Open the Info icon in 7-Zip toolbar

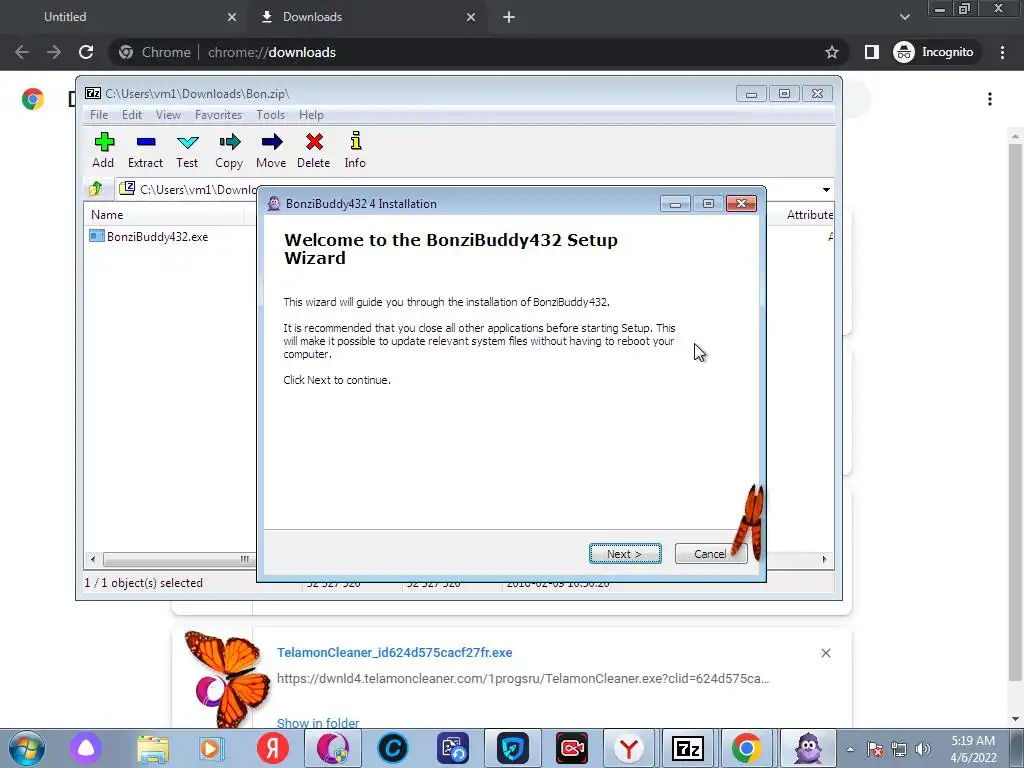tap(355, 140)
